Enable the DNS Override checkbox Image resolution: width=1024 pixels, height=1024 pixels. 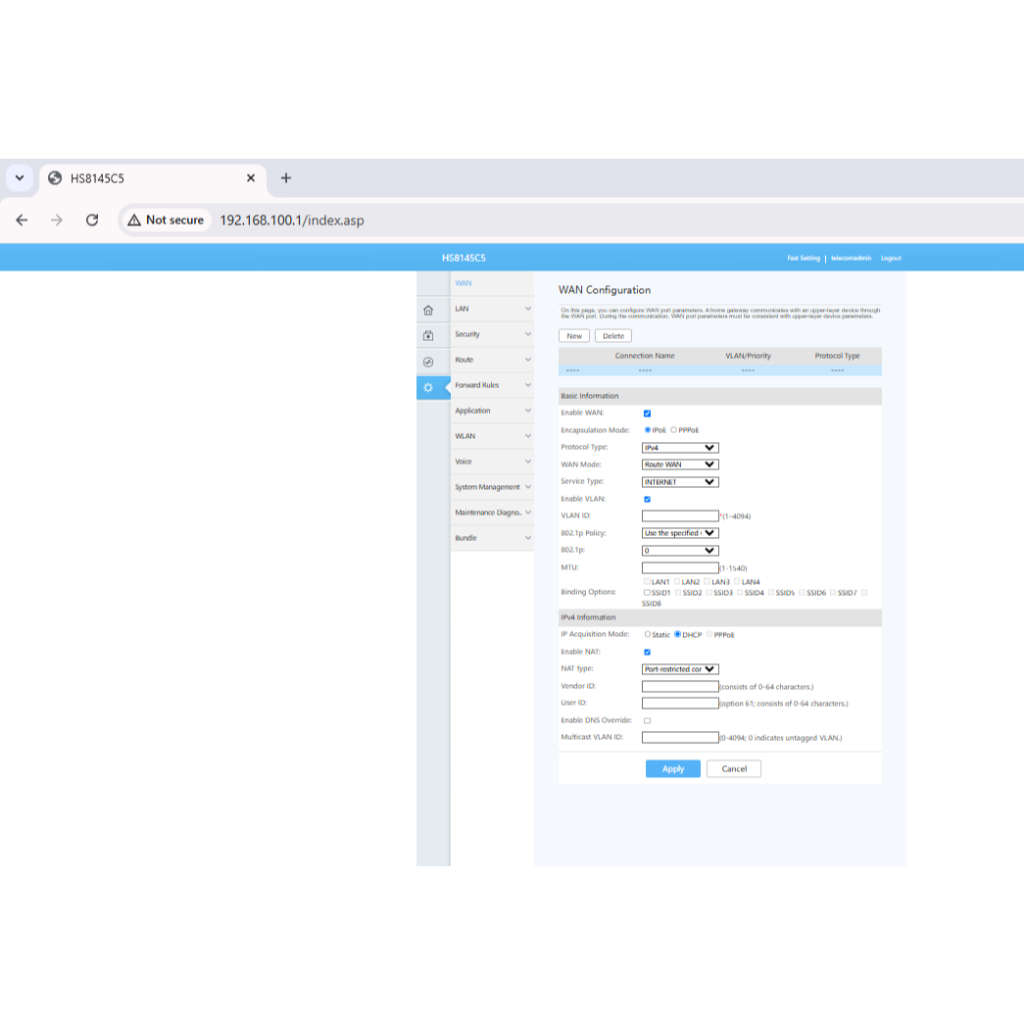(647, 720)
